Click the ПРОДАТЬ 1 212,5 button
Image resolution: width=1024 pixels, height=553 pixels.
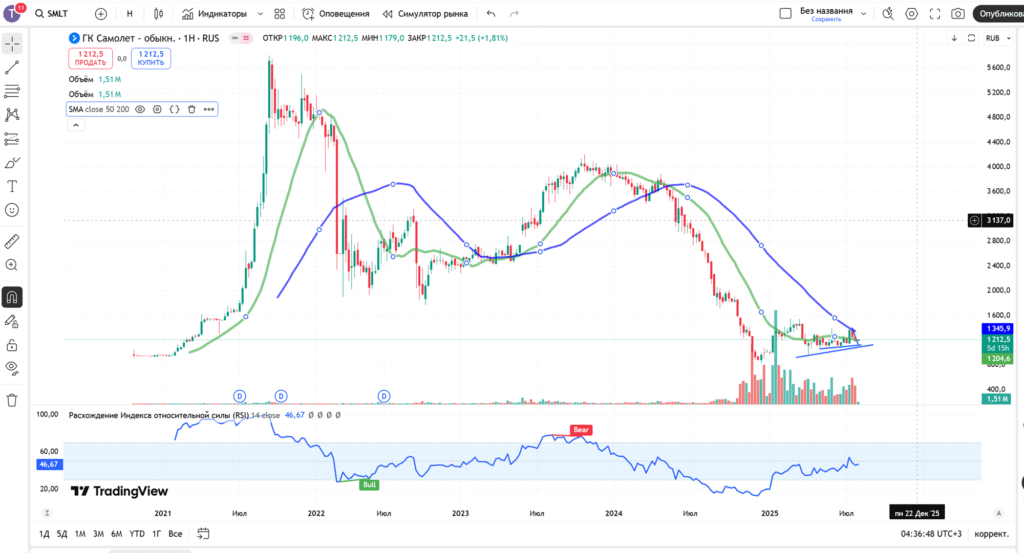click(x=90, y=58)
